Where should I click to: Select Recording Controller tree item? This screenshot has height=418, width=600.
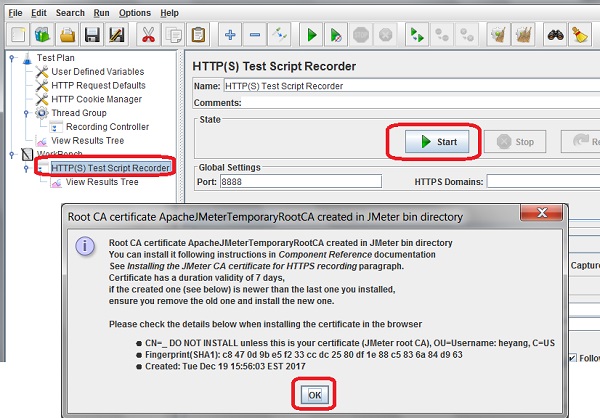tap(107, 127)
